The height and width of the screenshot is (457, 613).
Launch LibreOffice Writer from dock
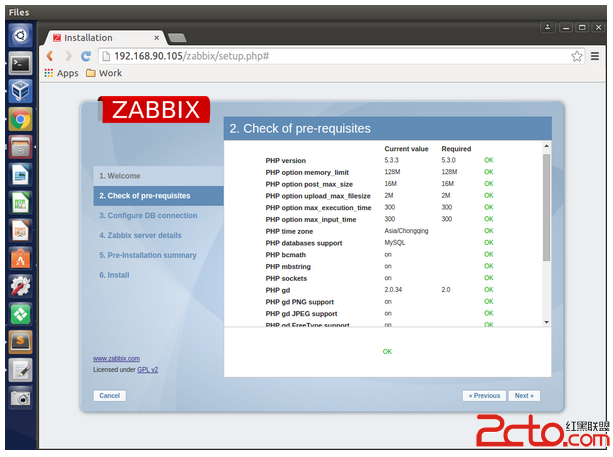[20, 175]
